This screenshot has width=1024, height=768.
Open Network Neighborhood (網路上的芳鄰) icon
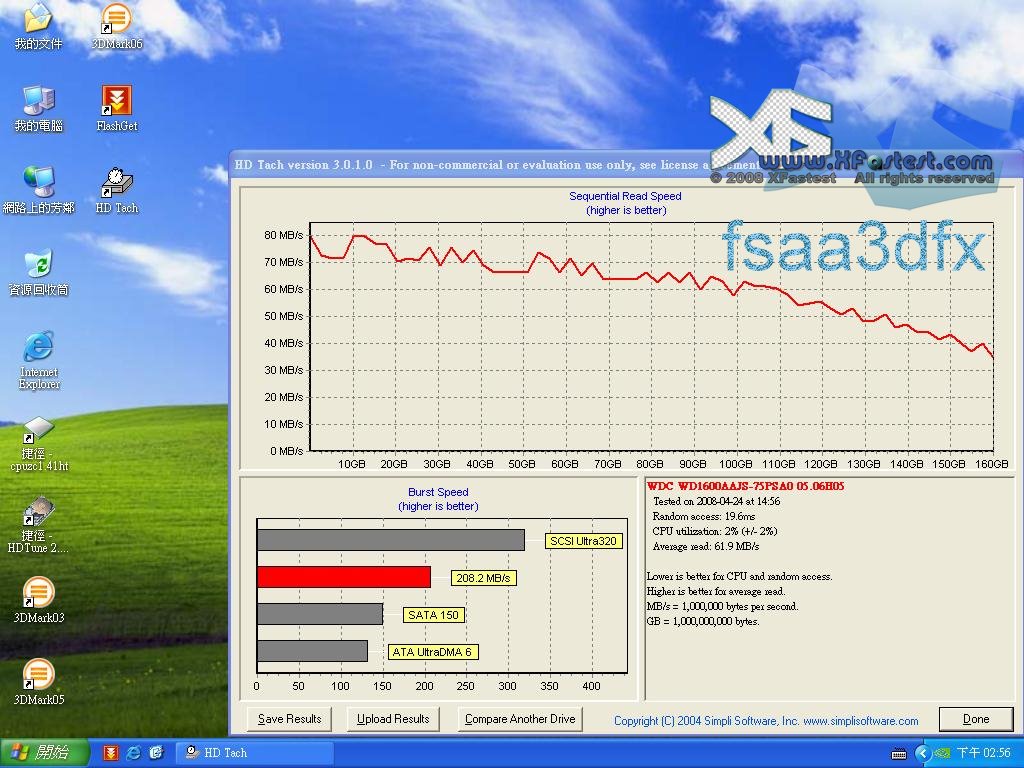tap(38, 184)
